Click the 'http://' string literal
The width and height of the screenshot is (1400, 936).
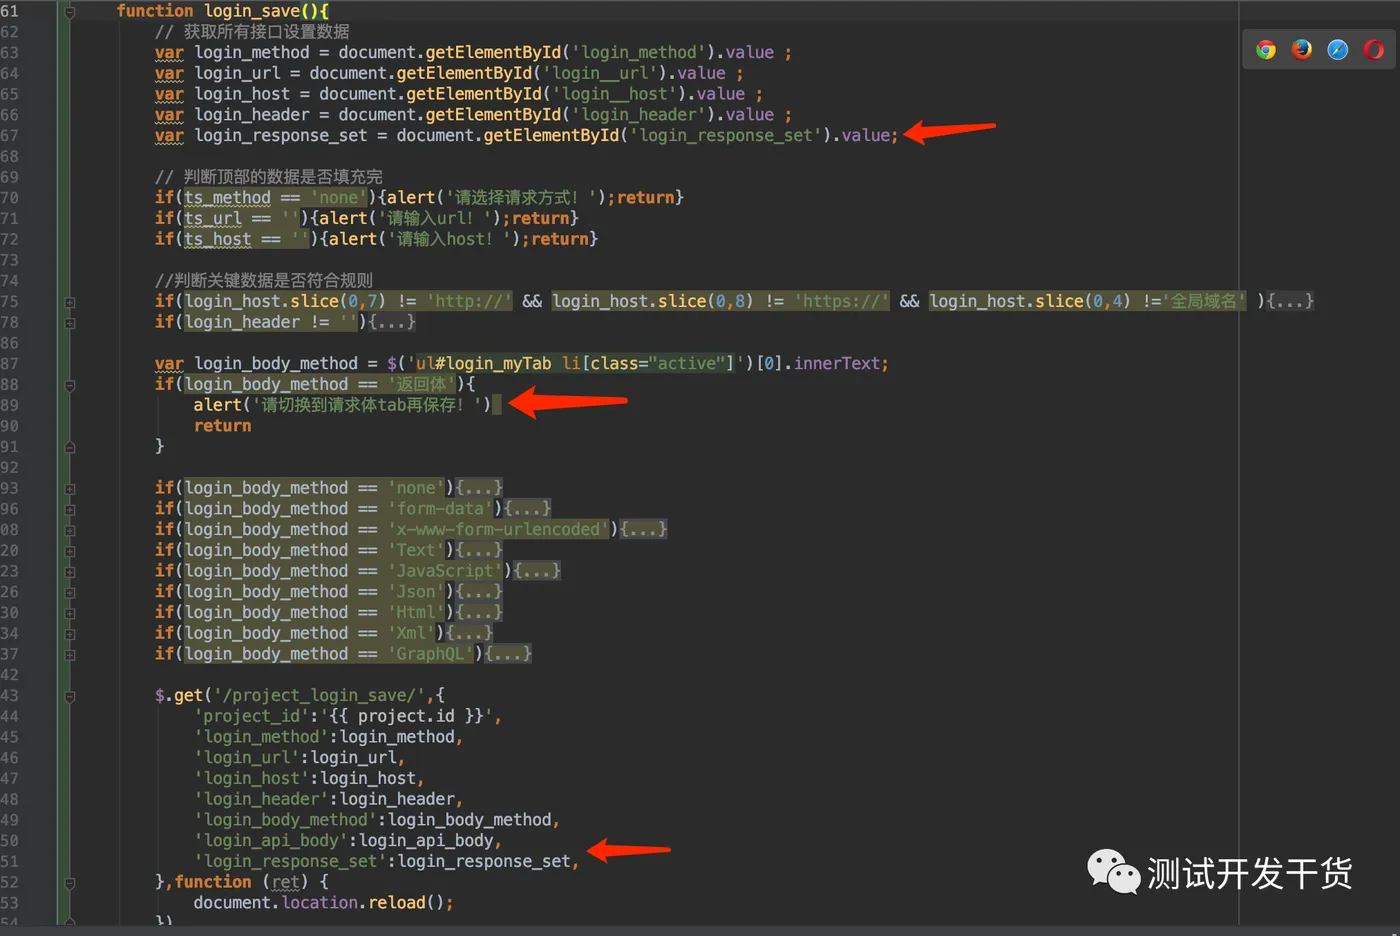tap(470, 301)
